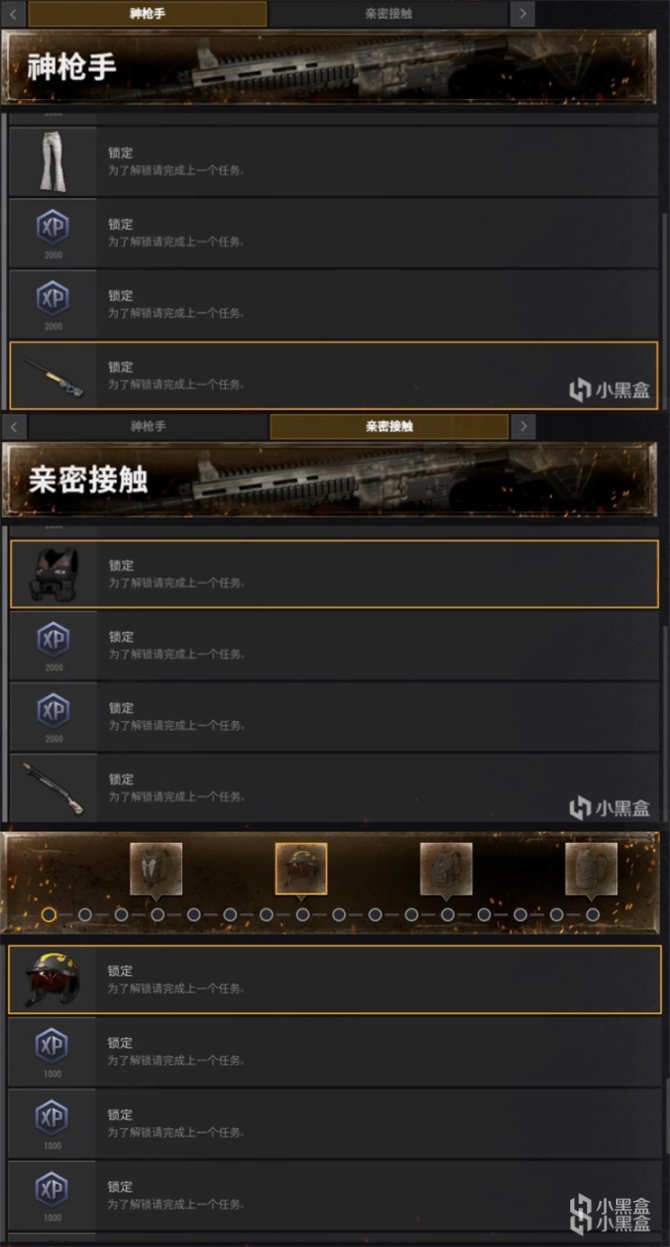
Task: Select the locked sniper rifle task row
Action: (334, 375)
